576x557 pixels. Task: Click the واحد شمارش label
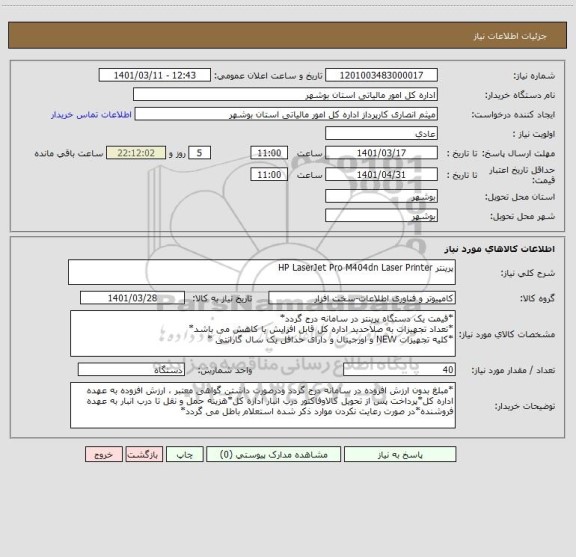[225, 370]
